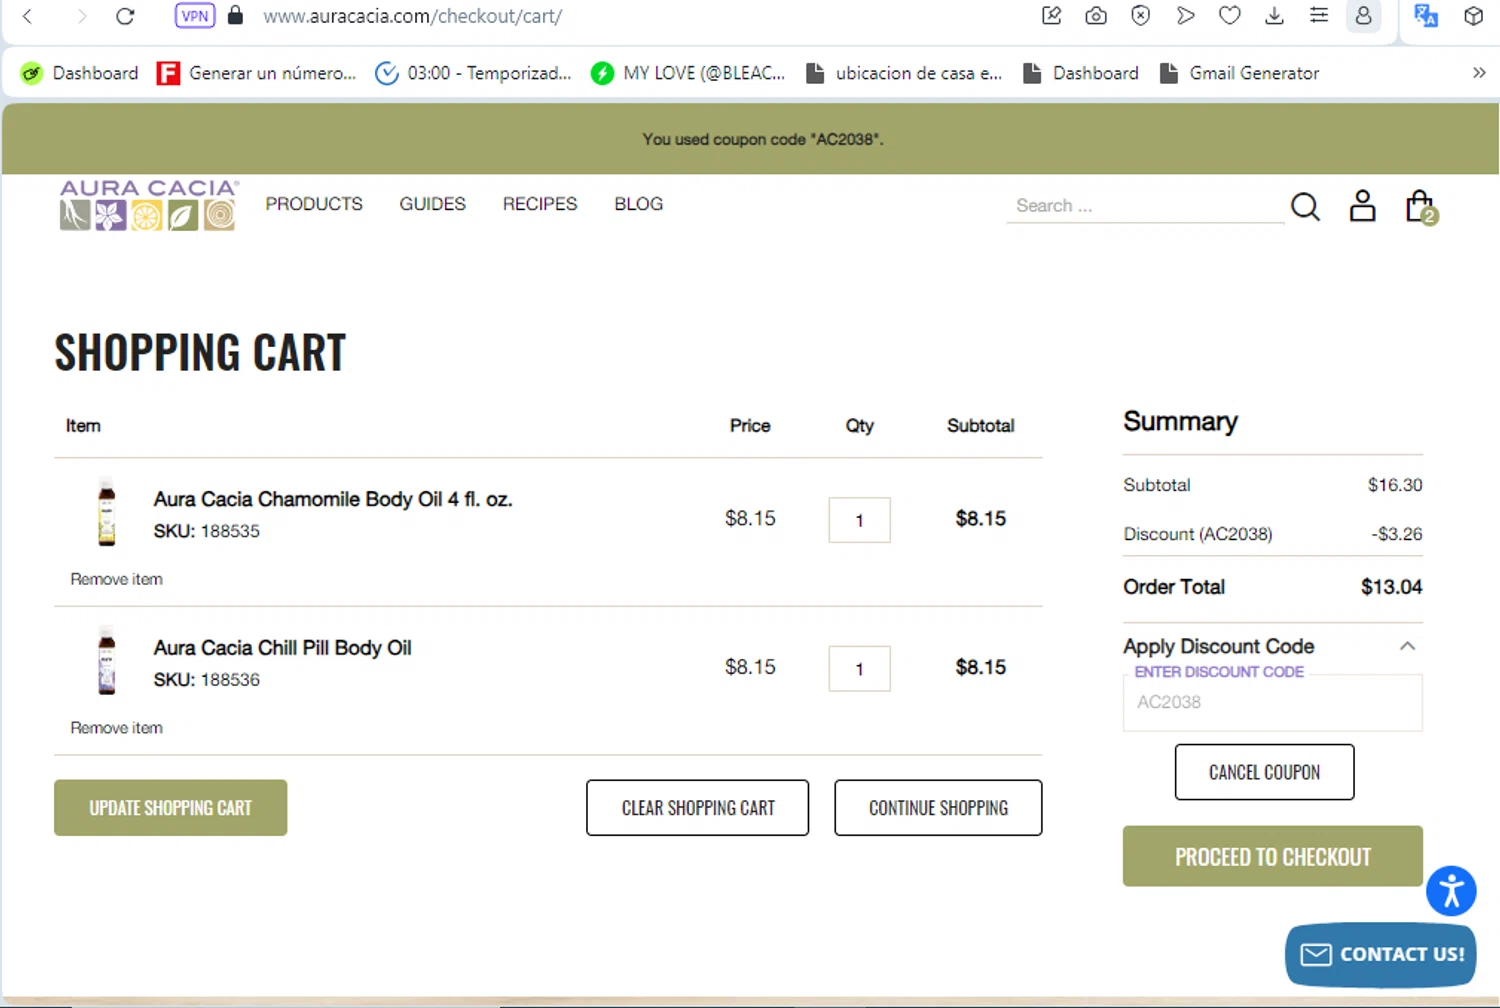The width and height of the screenshot is (1500, 1008).
Task: Open the 03:00 Temporizador bookmark
Action: coord(473,73)
